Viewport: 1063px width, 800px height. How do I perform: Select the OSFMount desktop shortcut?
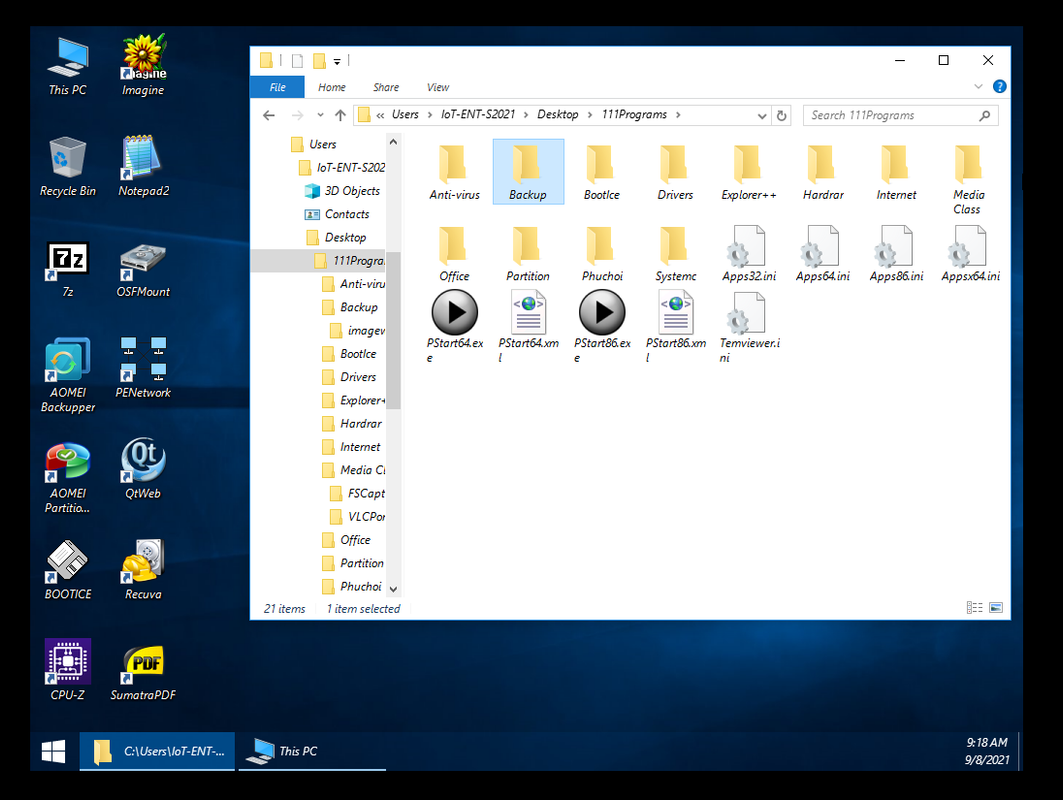point(143,269)
